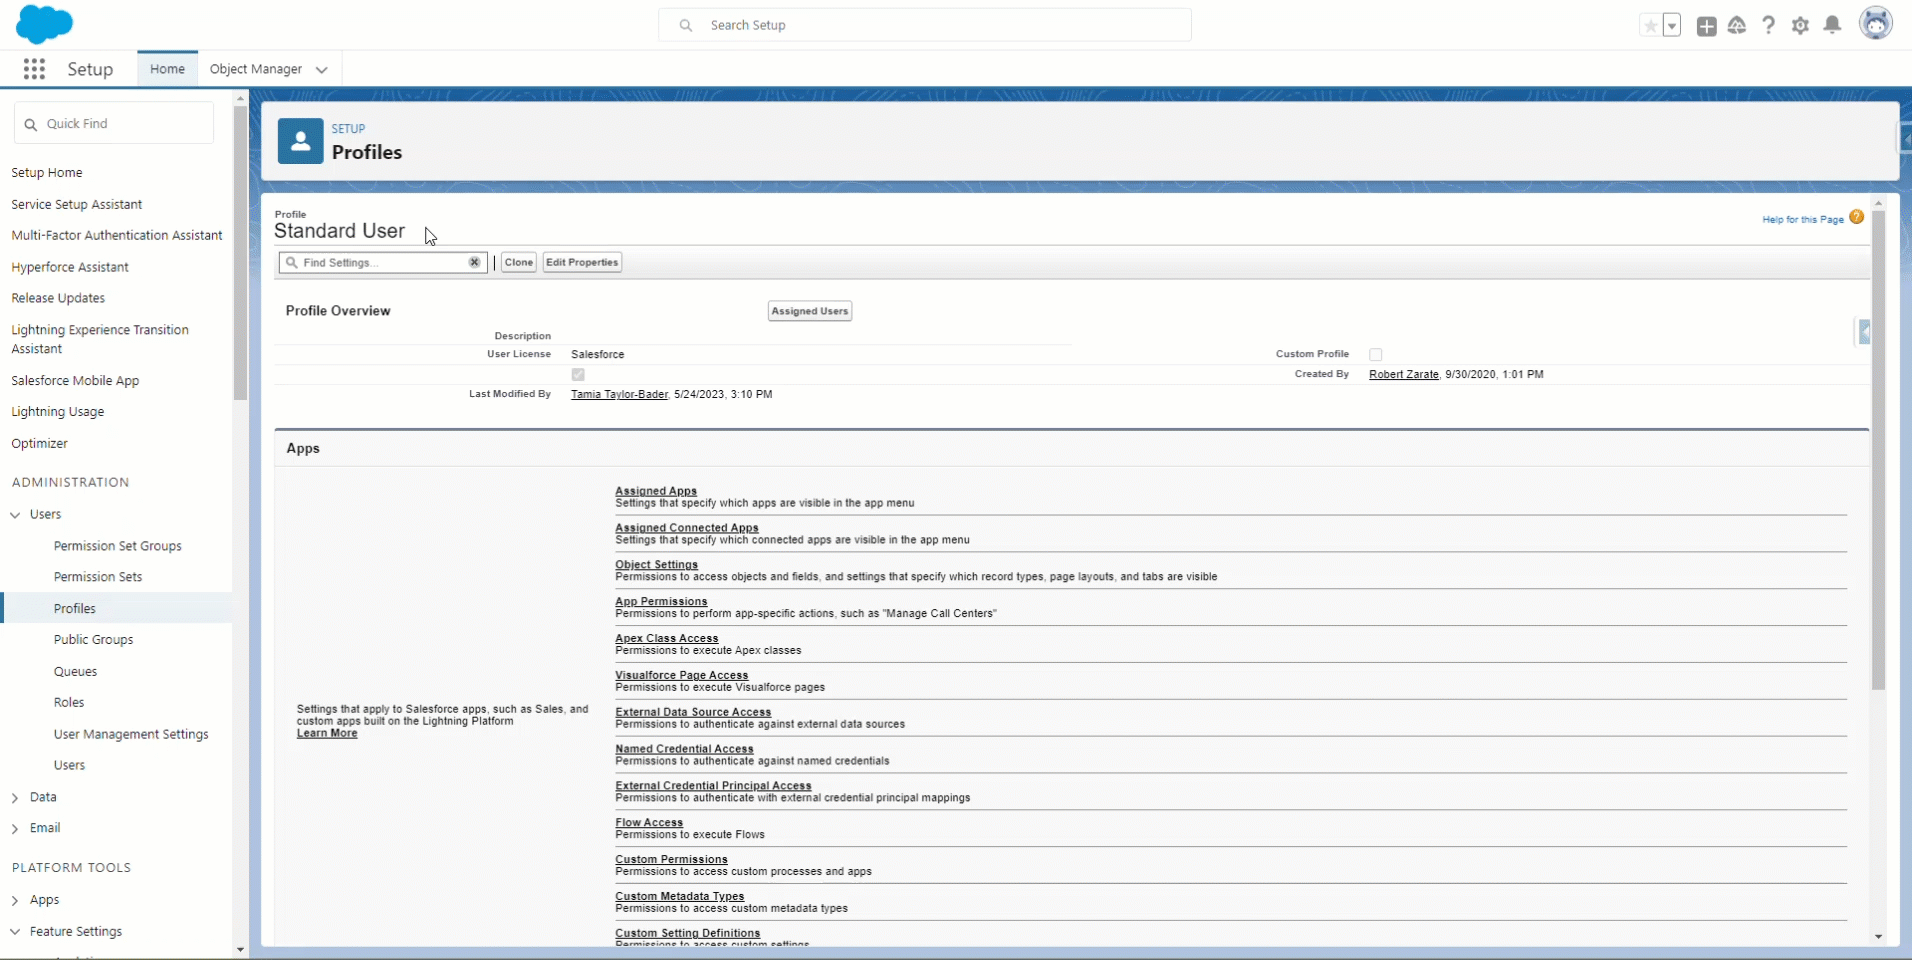Open the Assigned Apps link
1912x960 pixels.
(x=656, y=491)
